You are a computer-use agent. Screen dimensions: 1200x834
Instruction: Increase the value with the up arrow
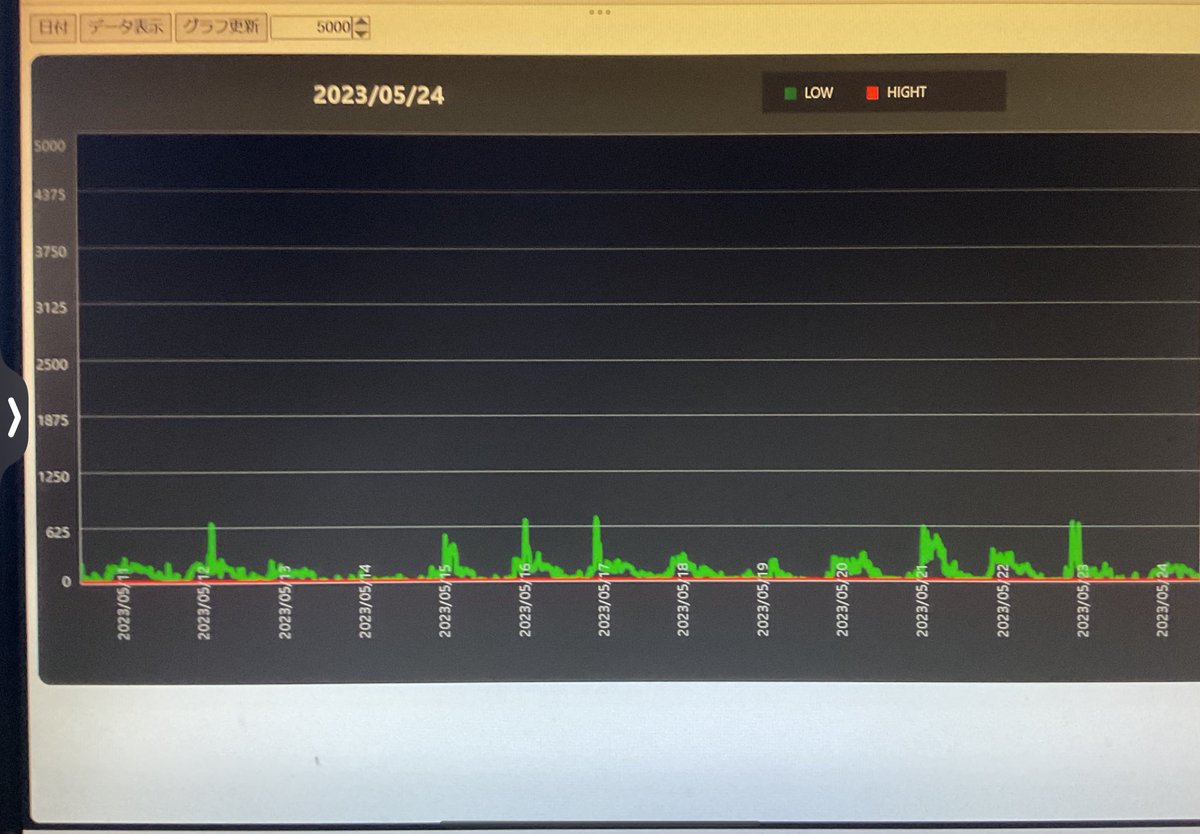[x=362, y=22]
